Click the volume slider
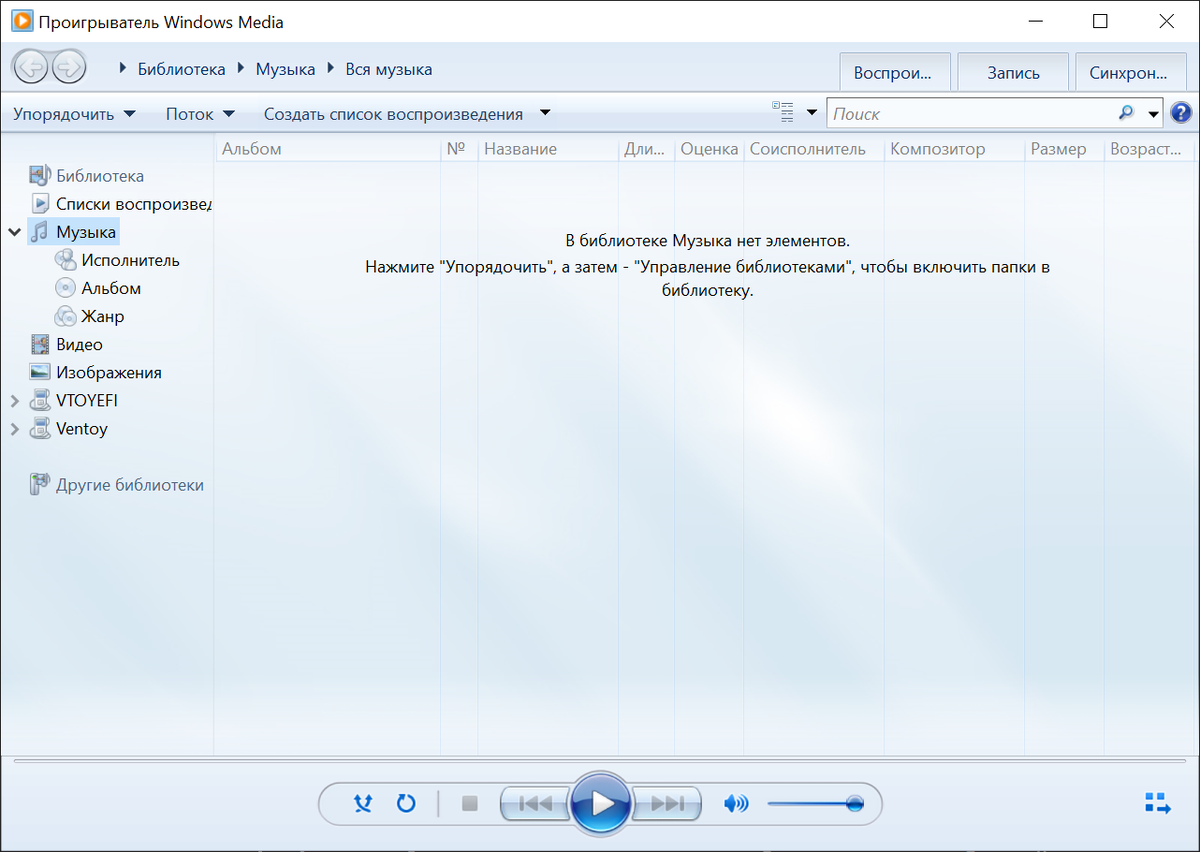This screenshot has width=1200, height=852. coord(815,803)
